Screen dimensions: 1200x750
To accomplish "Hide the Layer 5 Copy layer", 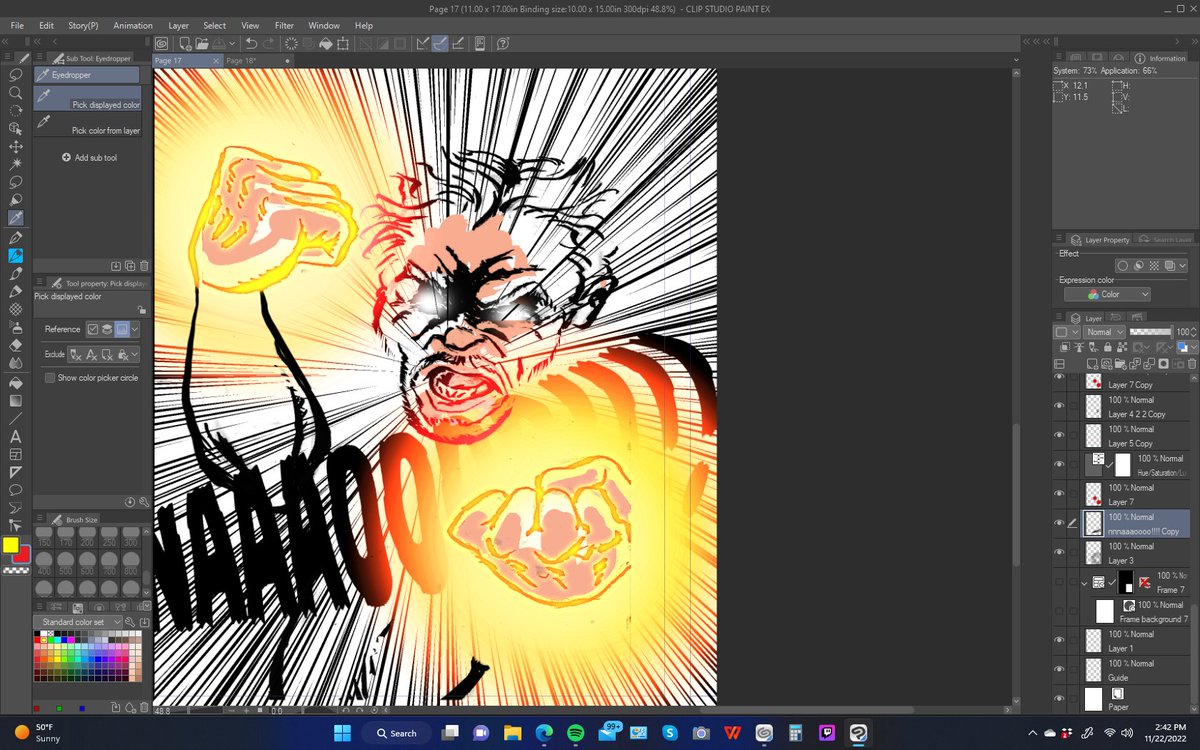I will click(1059, 435).
